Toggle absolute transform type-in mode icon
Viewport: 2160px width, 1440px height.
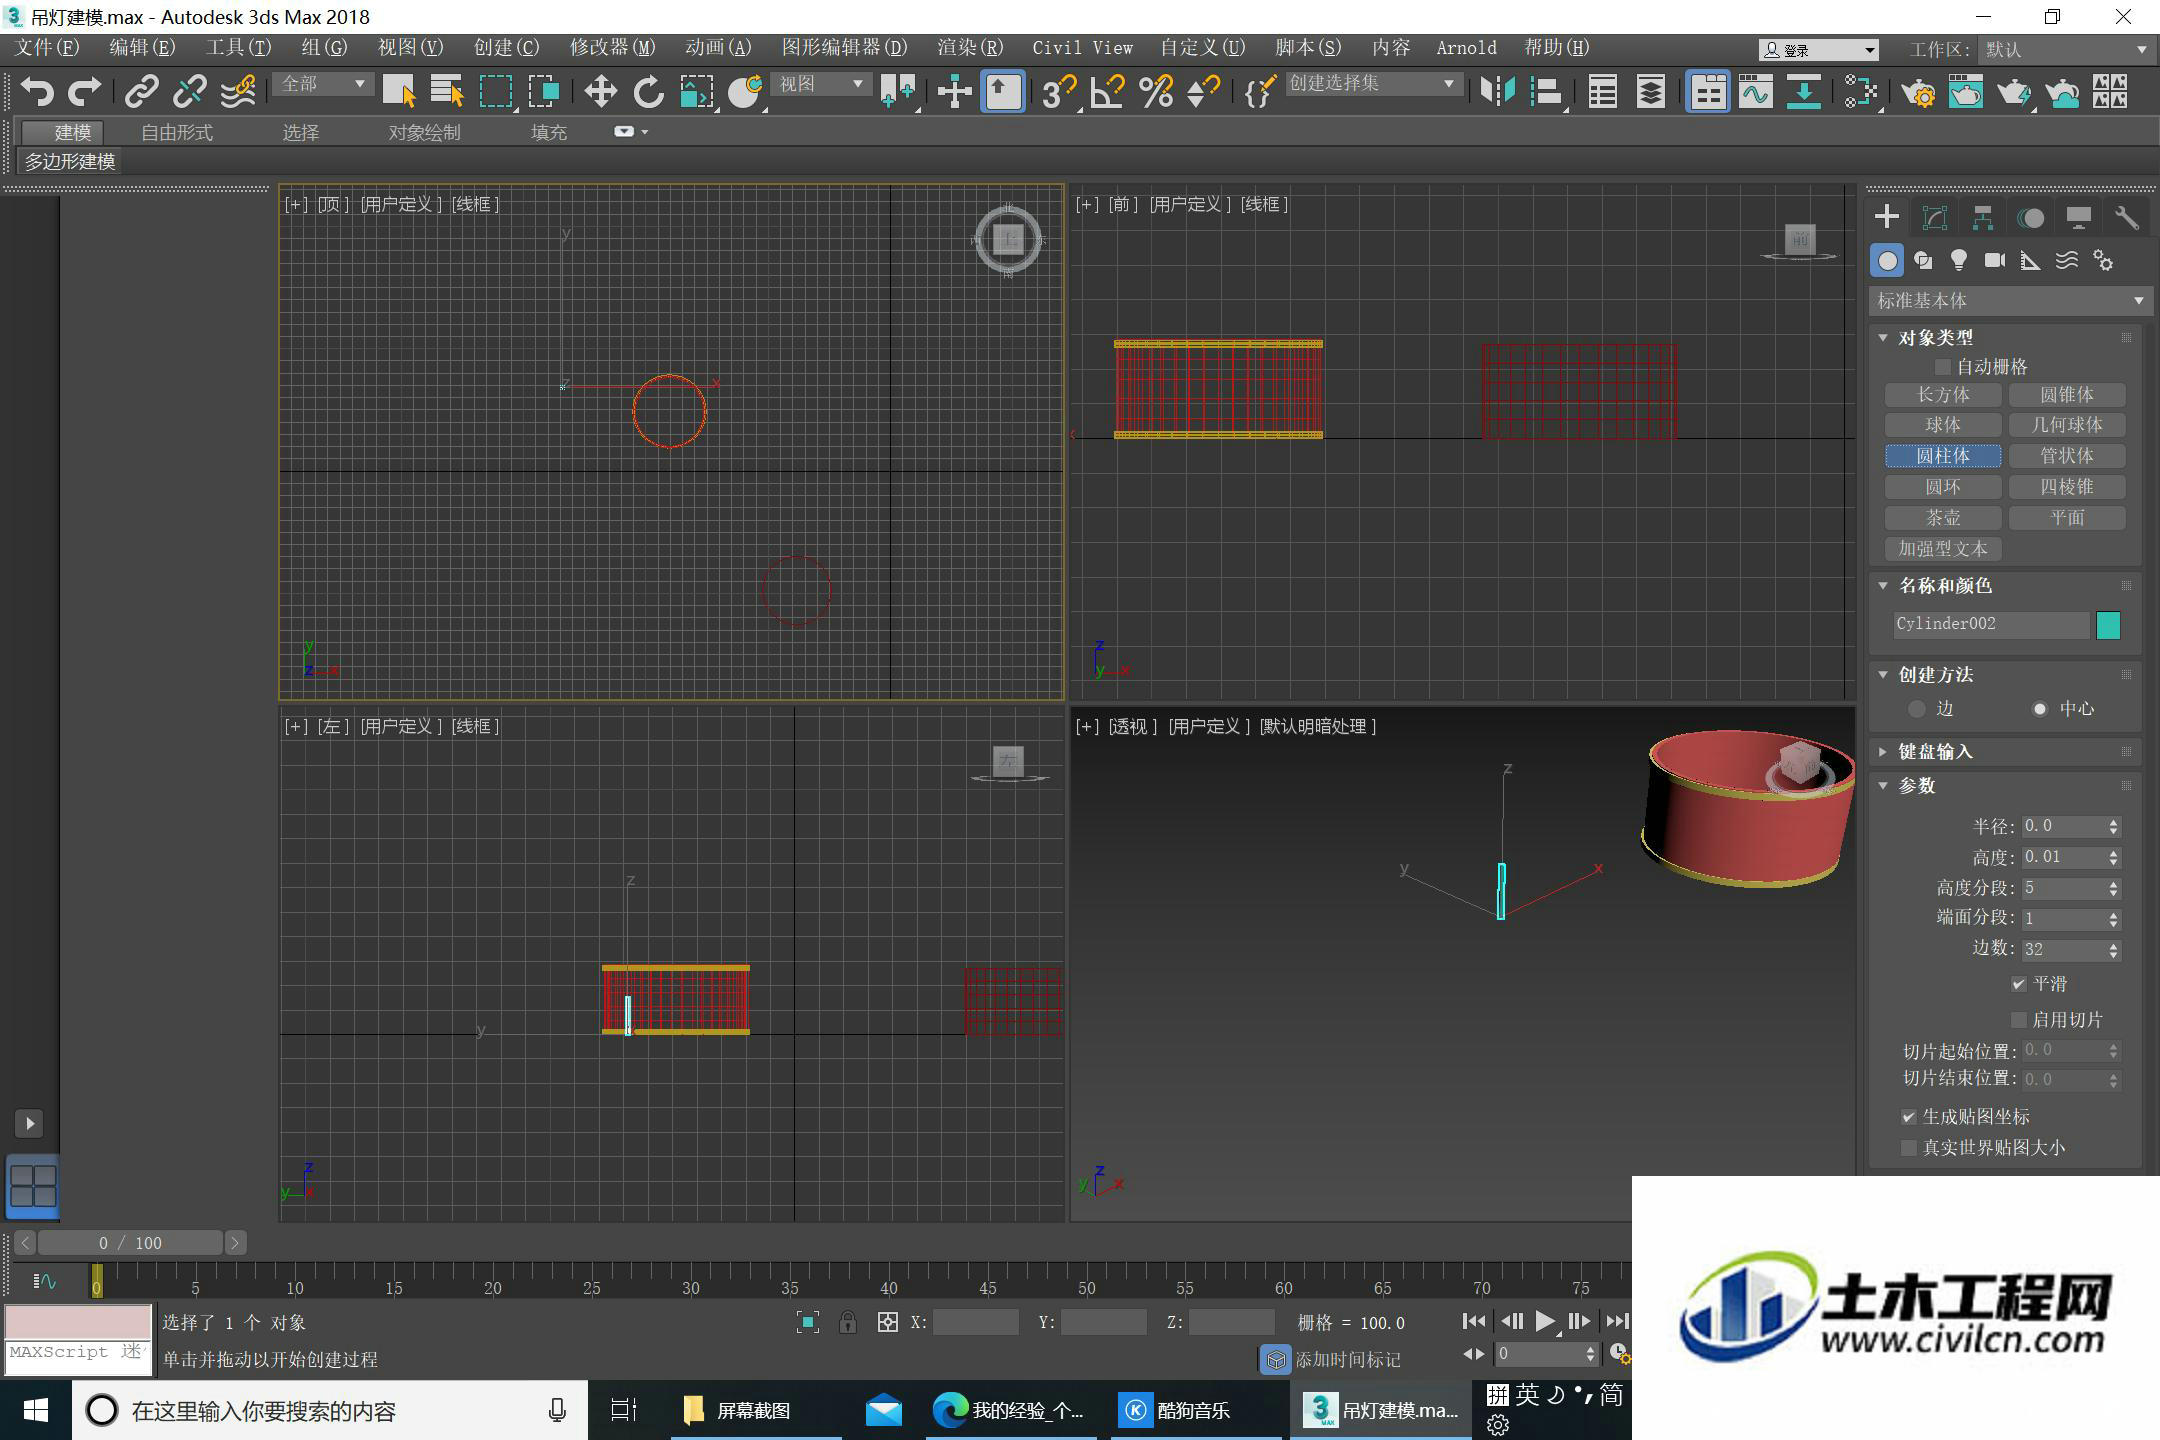point(887,1323)
